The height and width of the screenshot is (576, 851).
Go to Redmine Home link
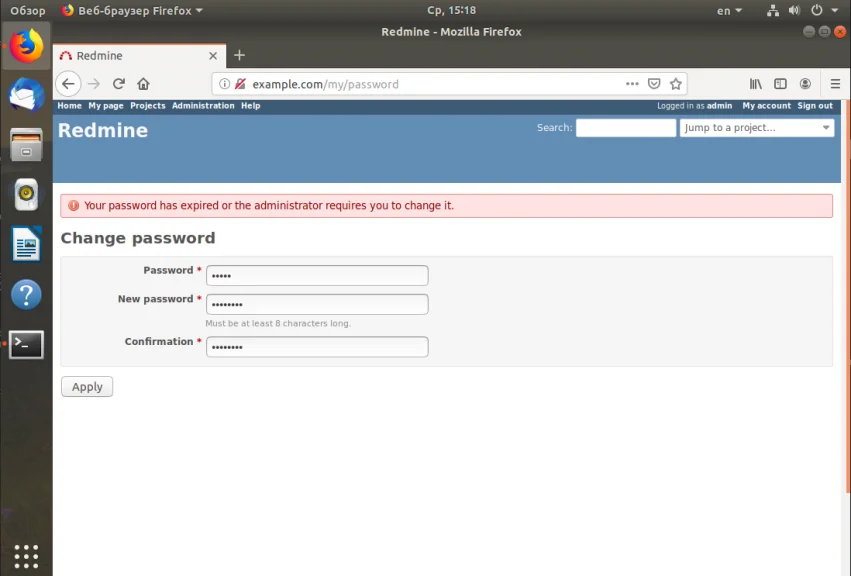tap(69, 106)
